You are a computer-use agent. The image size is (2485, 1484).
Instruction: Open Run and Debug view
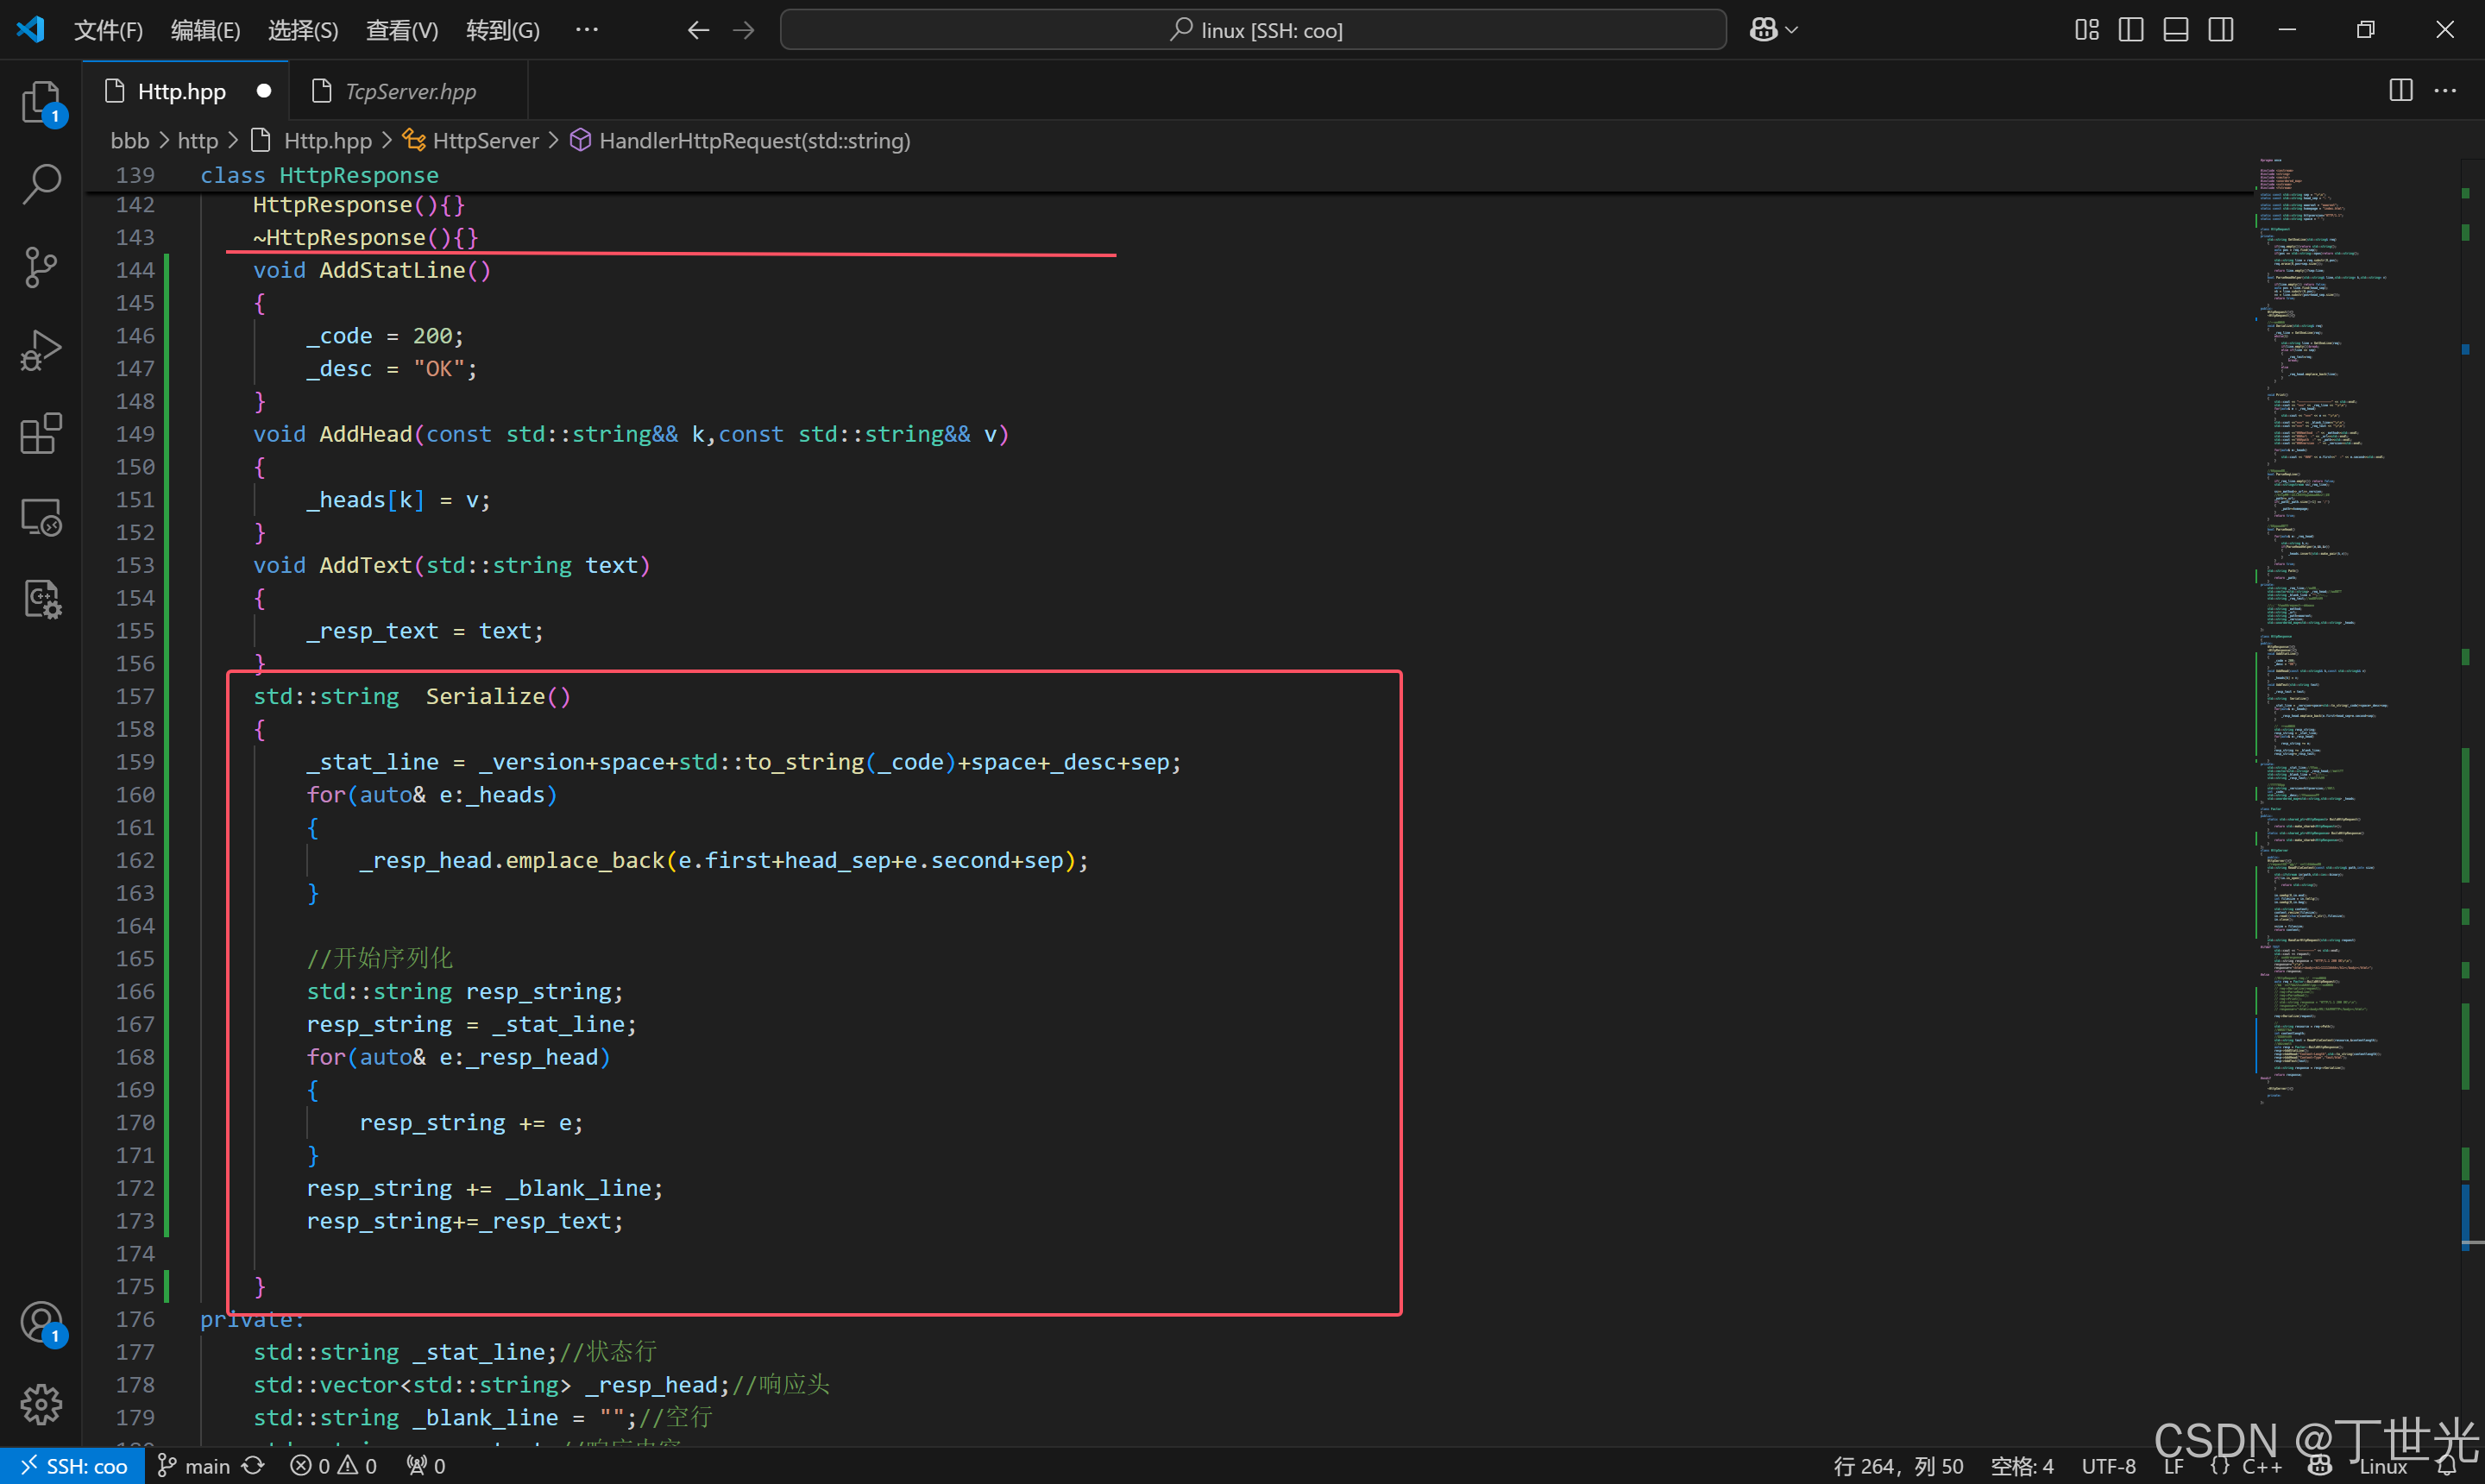click(x=41, y=351)
